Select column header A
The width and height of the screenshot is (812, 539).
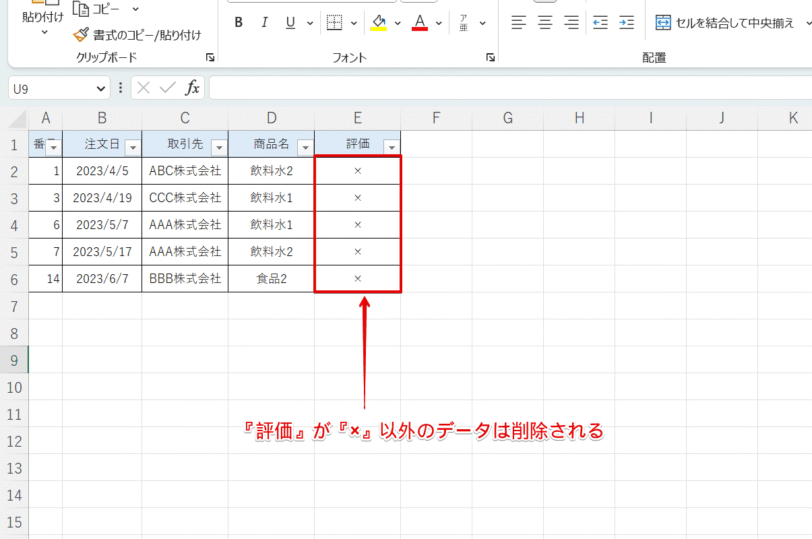tap(46, 119)
